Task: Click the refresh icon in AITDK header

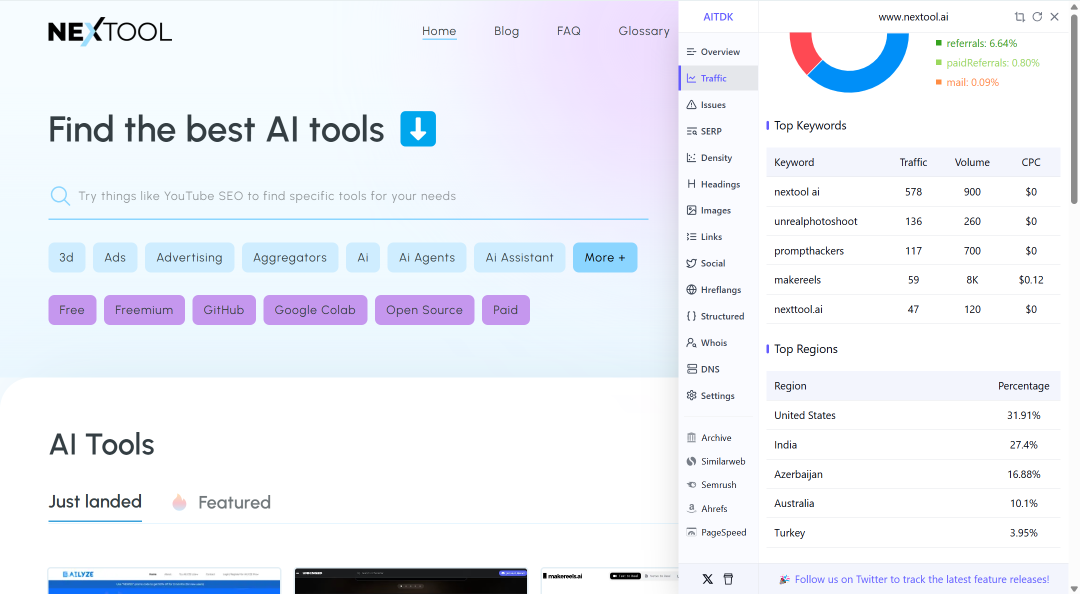Action: [1037, 17]
